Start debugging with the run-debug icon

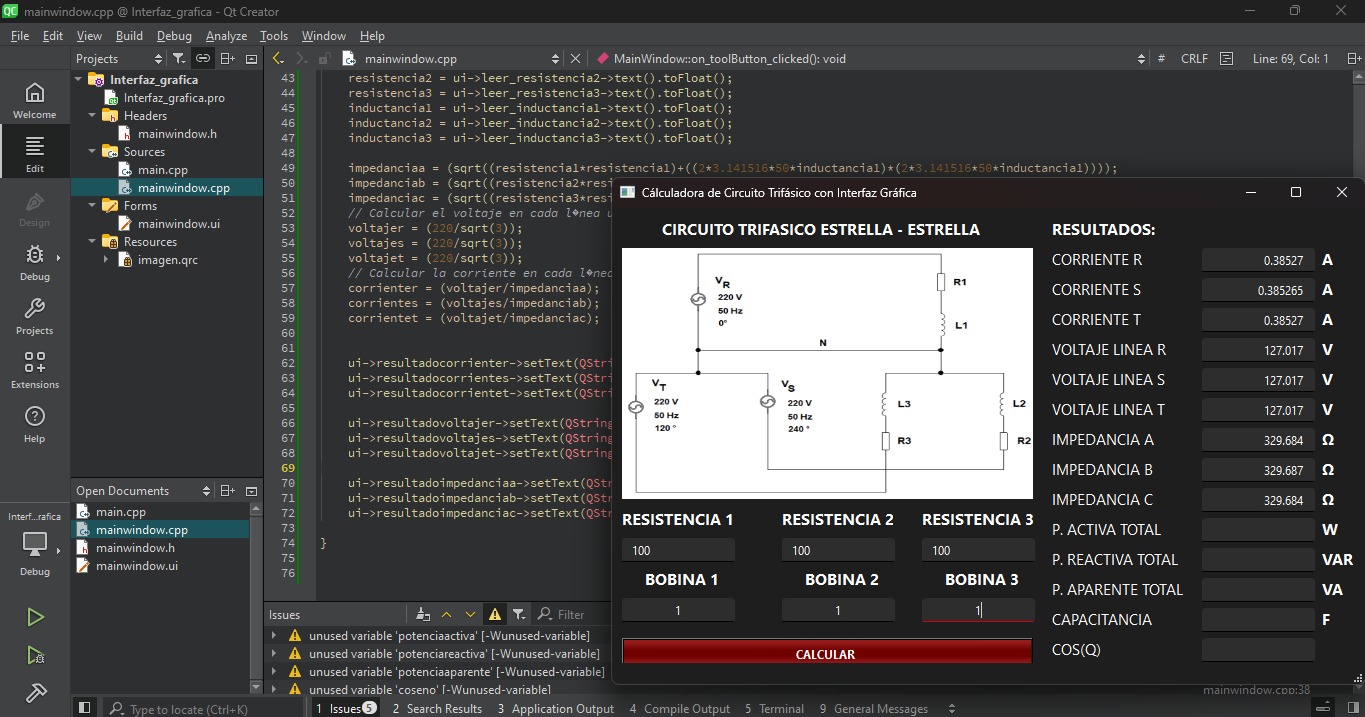click(35, 656)
